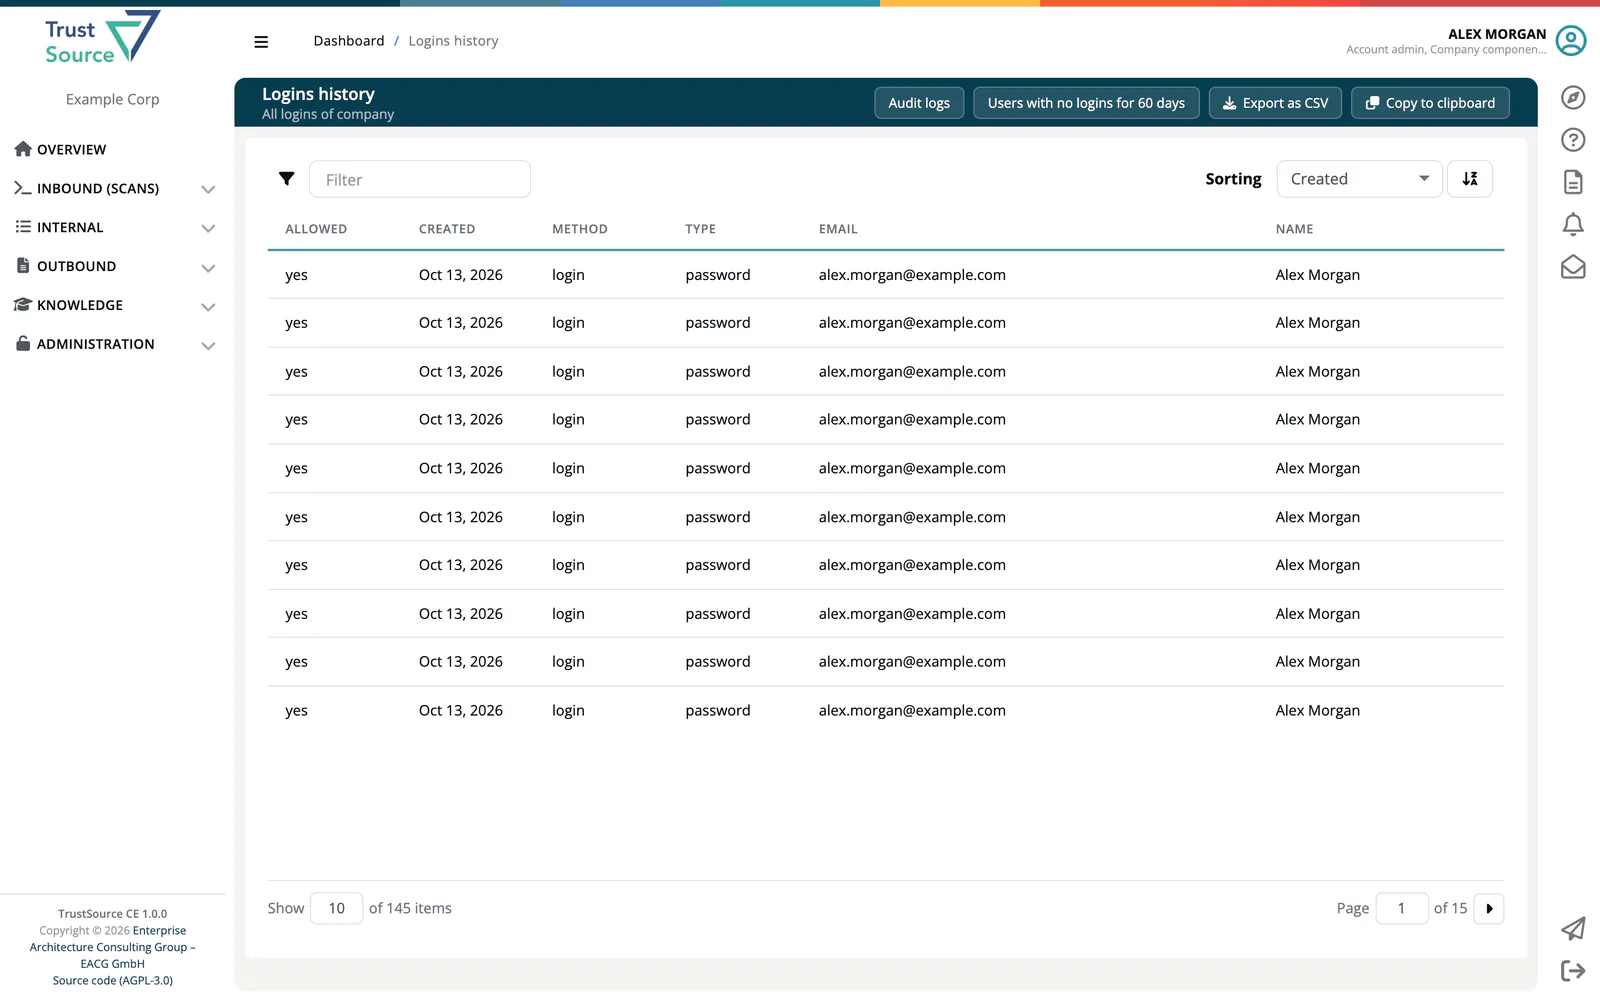Open Source code (AGPL-3.0) link
The width and height of the screenshot is (1600, 1000).
113,980
